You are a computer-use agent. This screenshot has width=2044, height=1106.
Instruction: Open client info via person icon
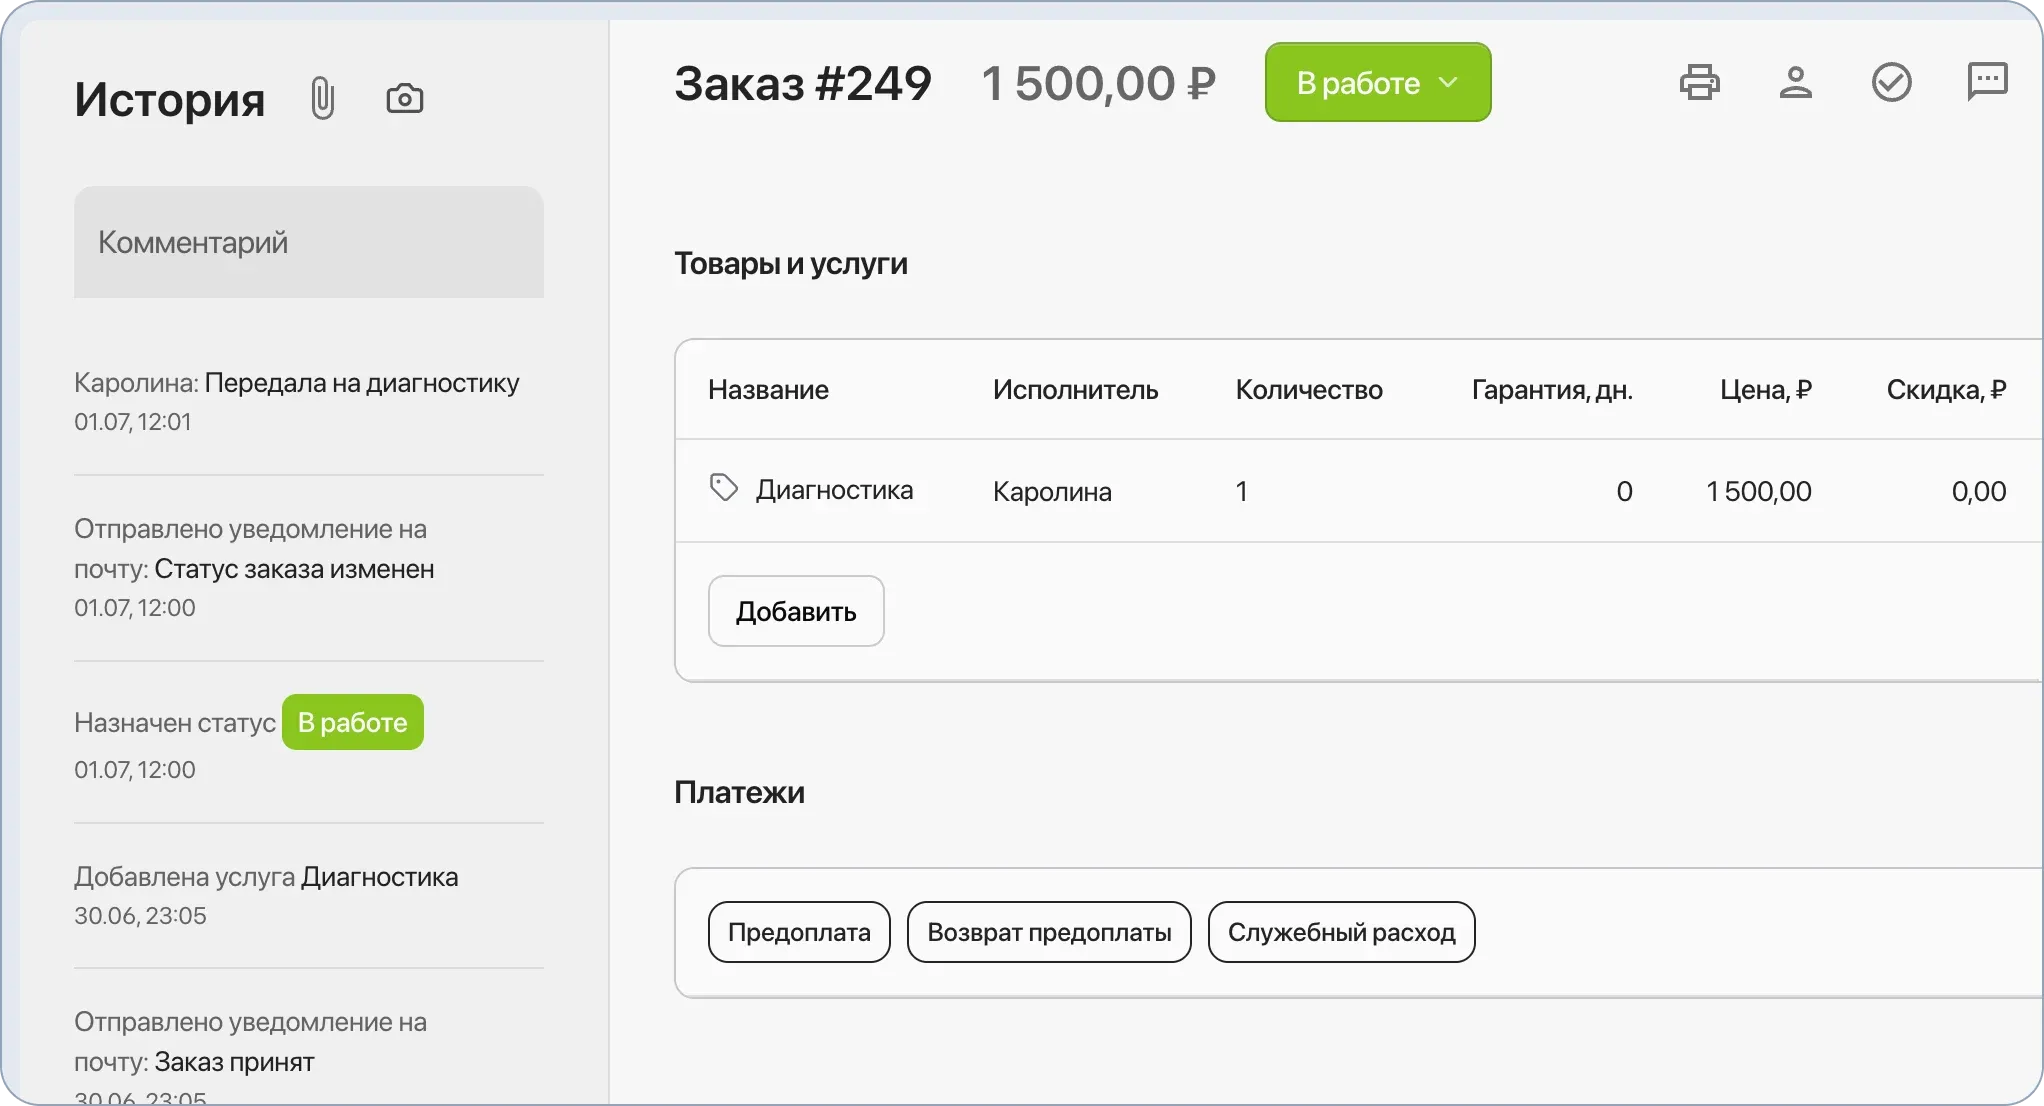tap(1796, 82)
